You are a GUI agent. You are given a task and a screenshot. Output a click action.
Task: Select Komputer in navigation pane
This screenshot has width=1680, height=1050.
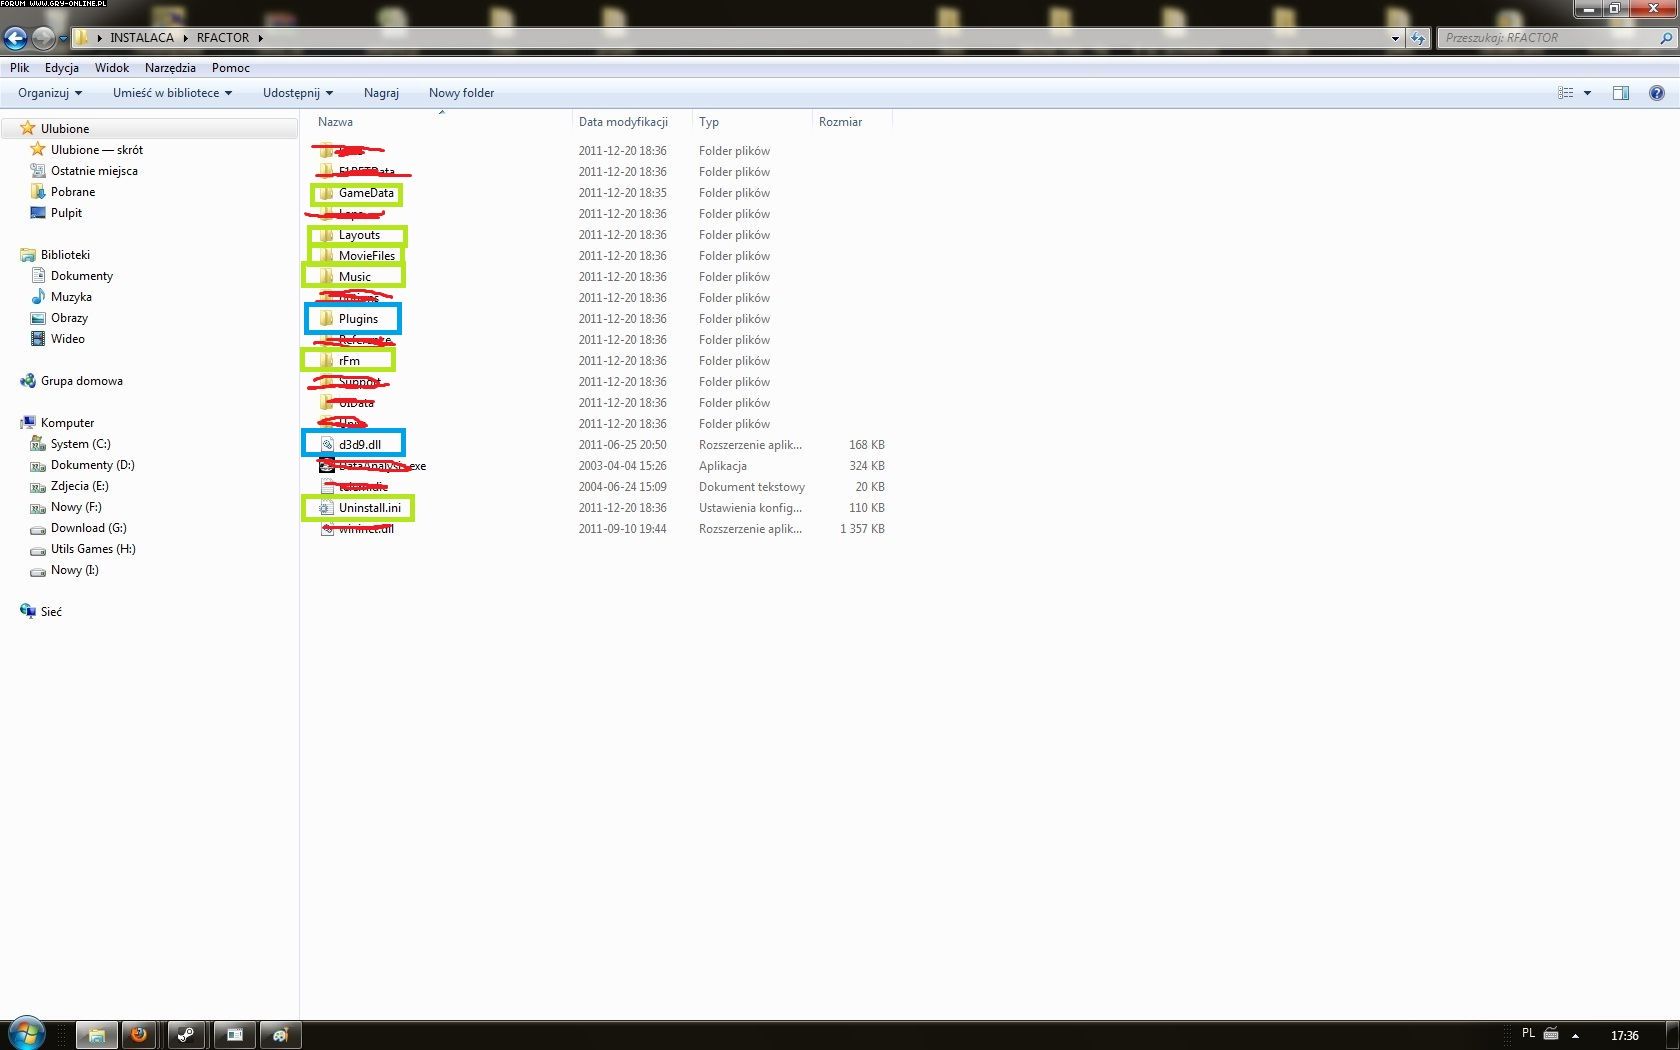coord(67,423)
